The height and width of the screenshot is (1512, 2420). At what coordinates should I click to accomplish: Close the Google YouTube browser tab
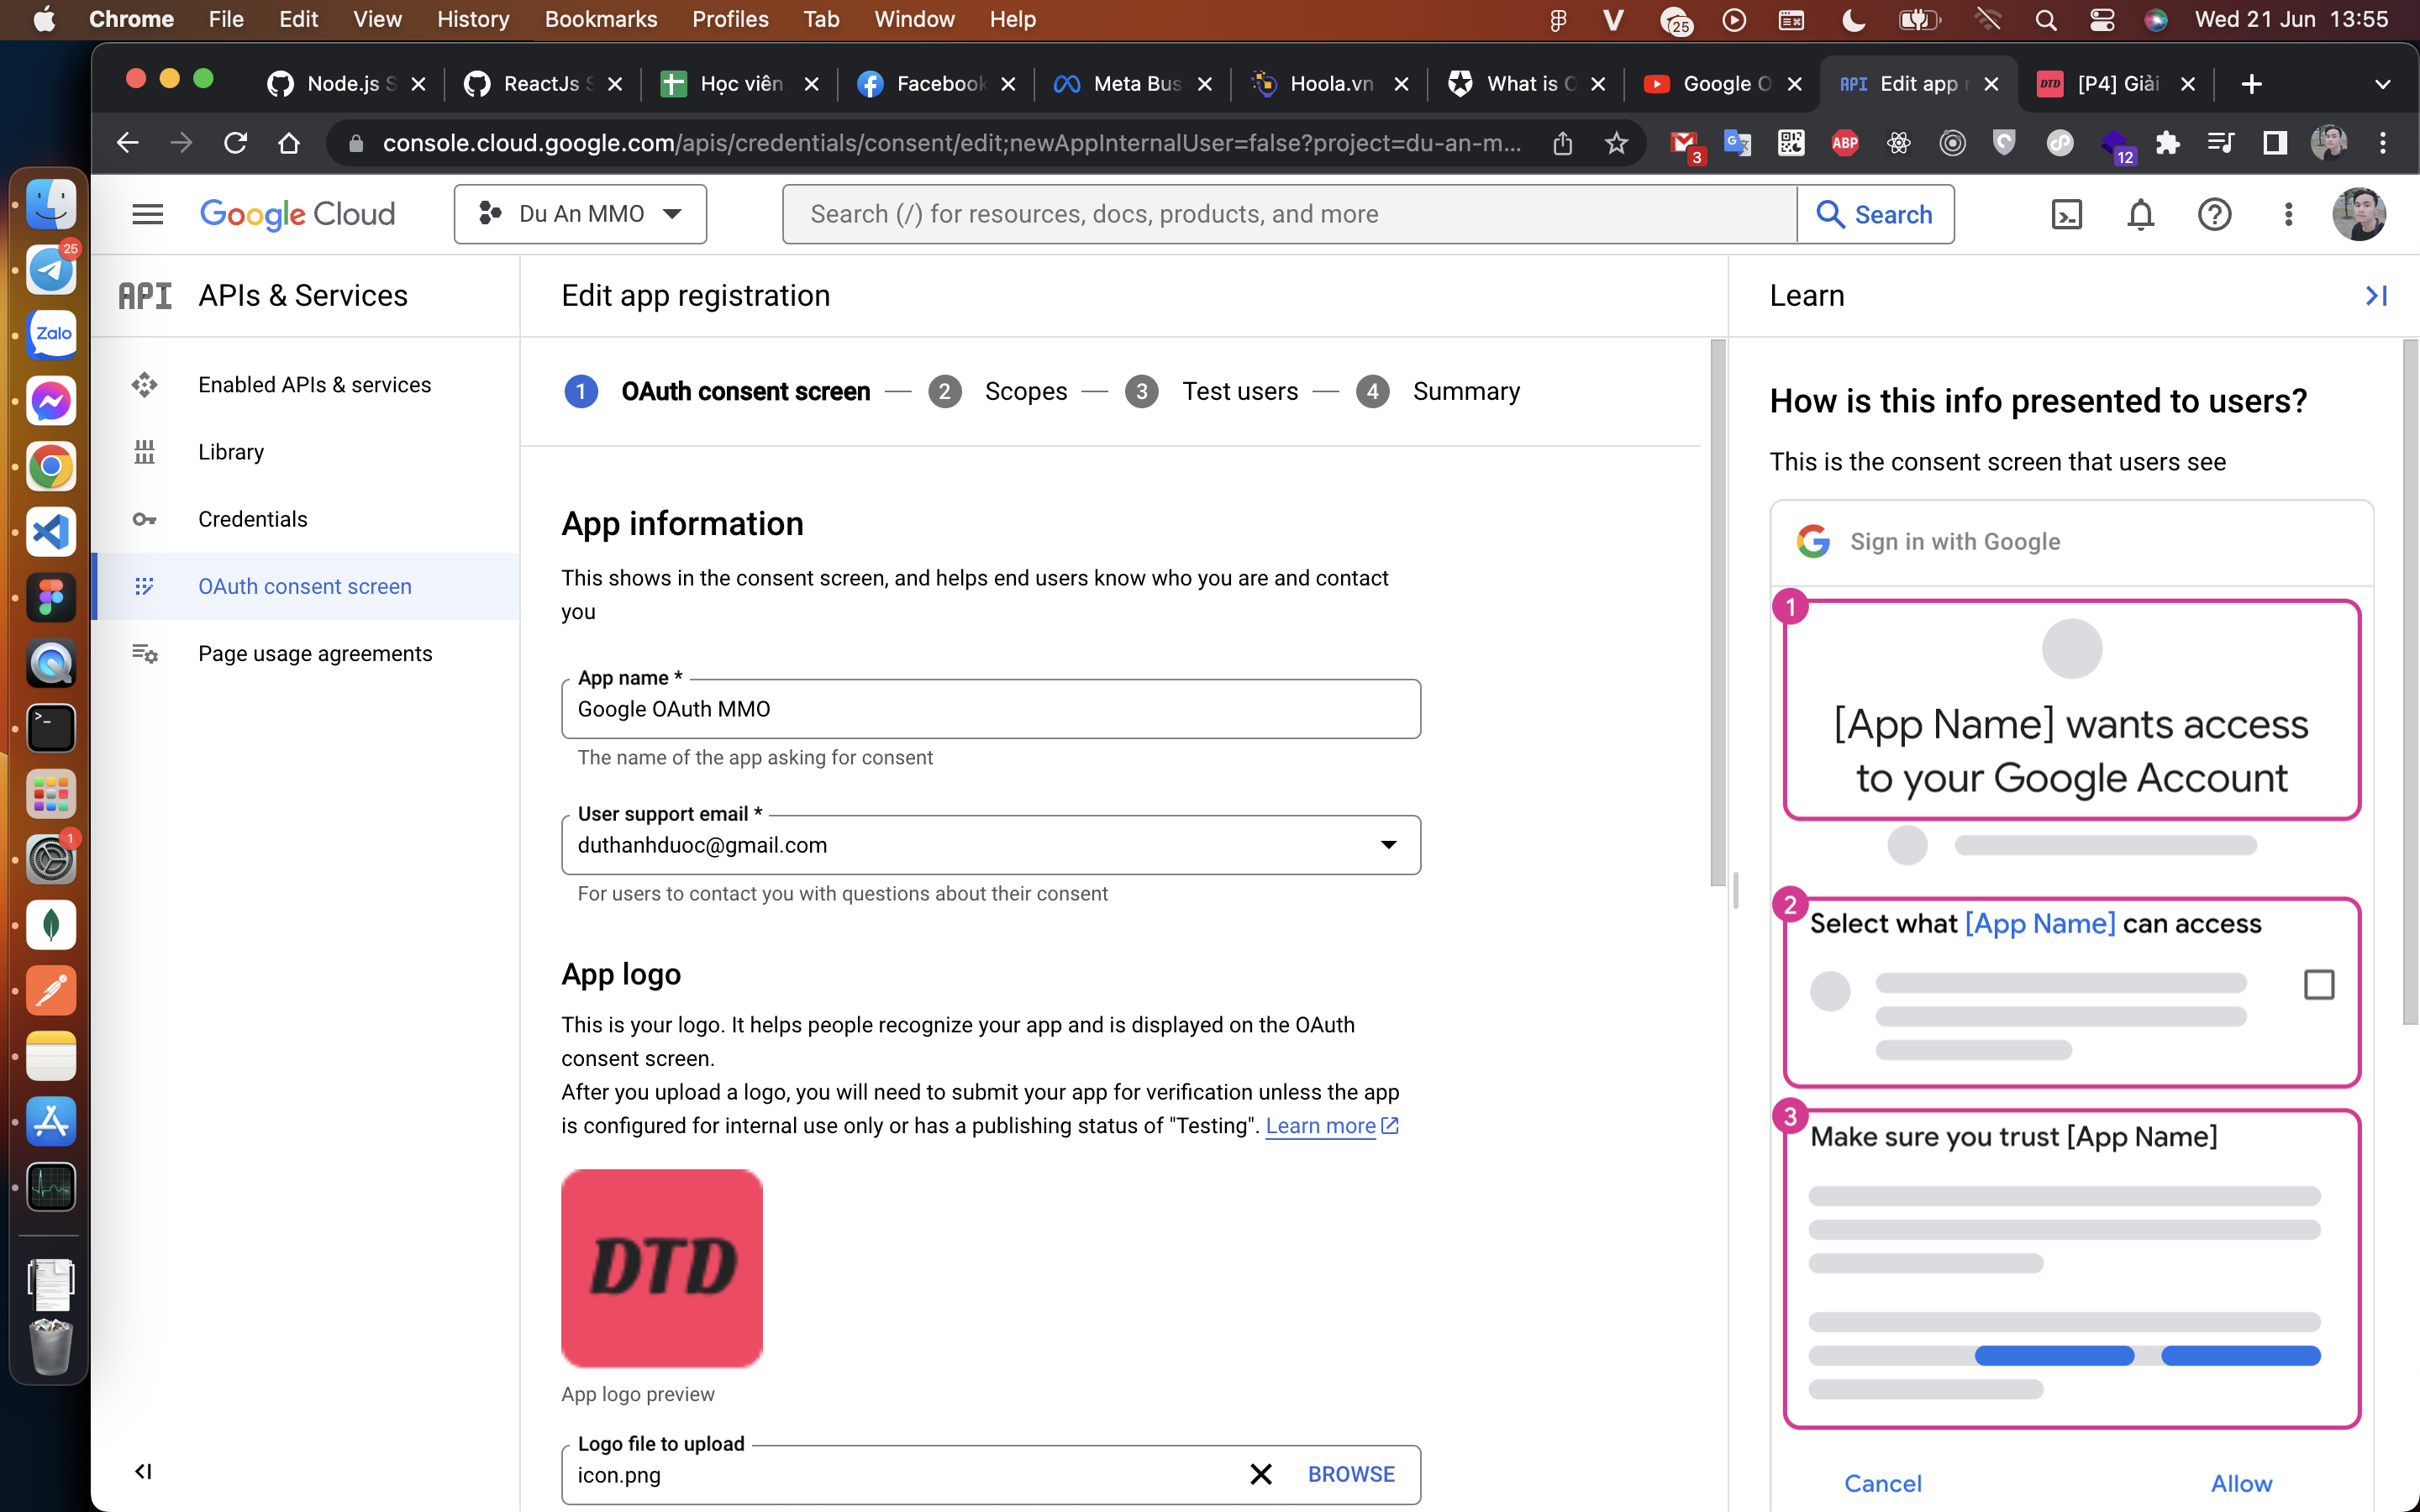click(1794, 84)
